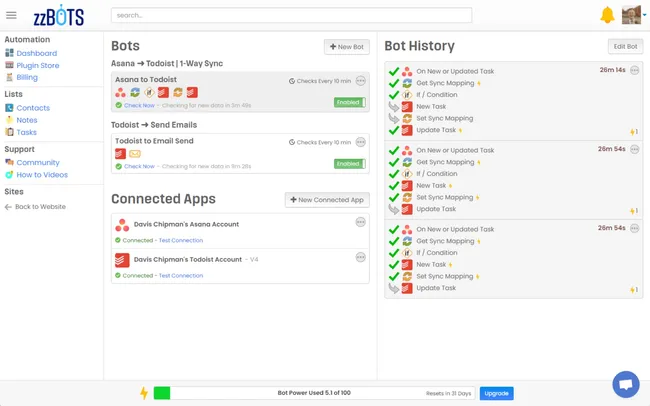
Task: Open options menu for Todoist to Email Send bot
Action: (361, 142)
